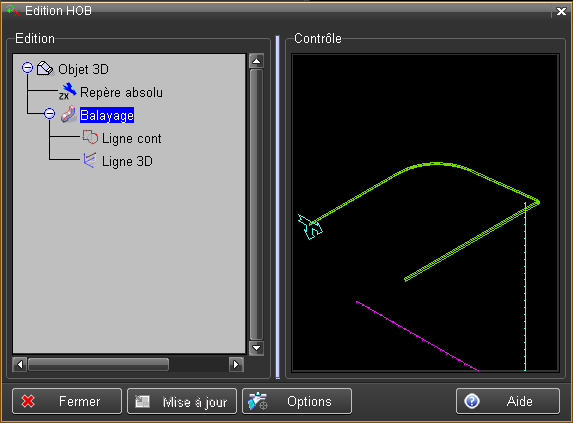This screenshot has width=573, height=423.
Task: Click the Ligne 3D icon
Action: 90,160
